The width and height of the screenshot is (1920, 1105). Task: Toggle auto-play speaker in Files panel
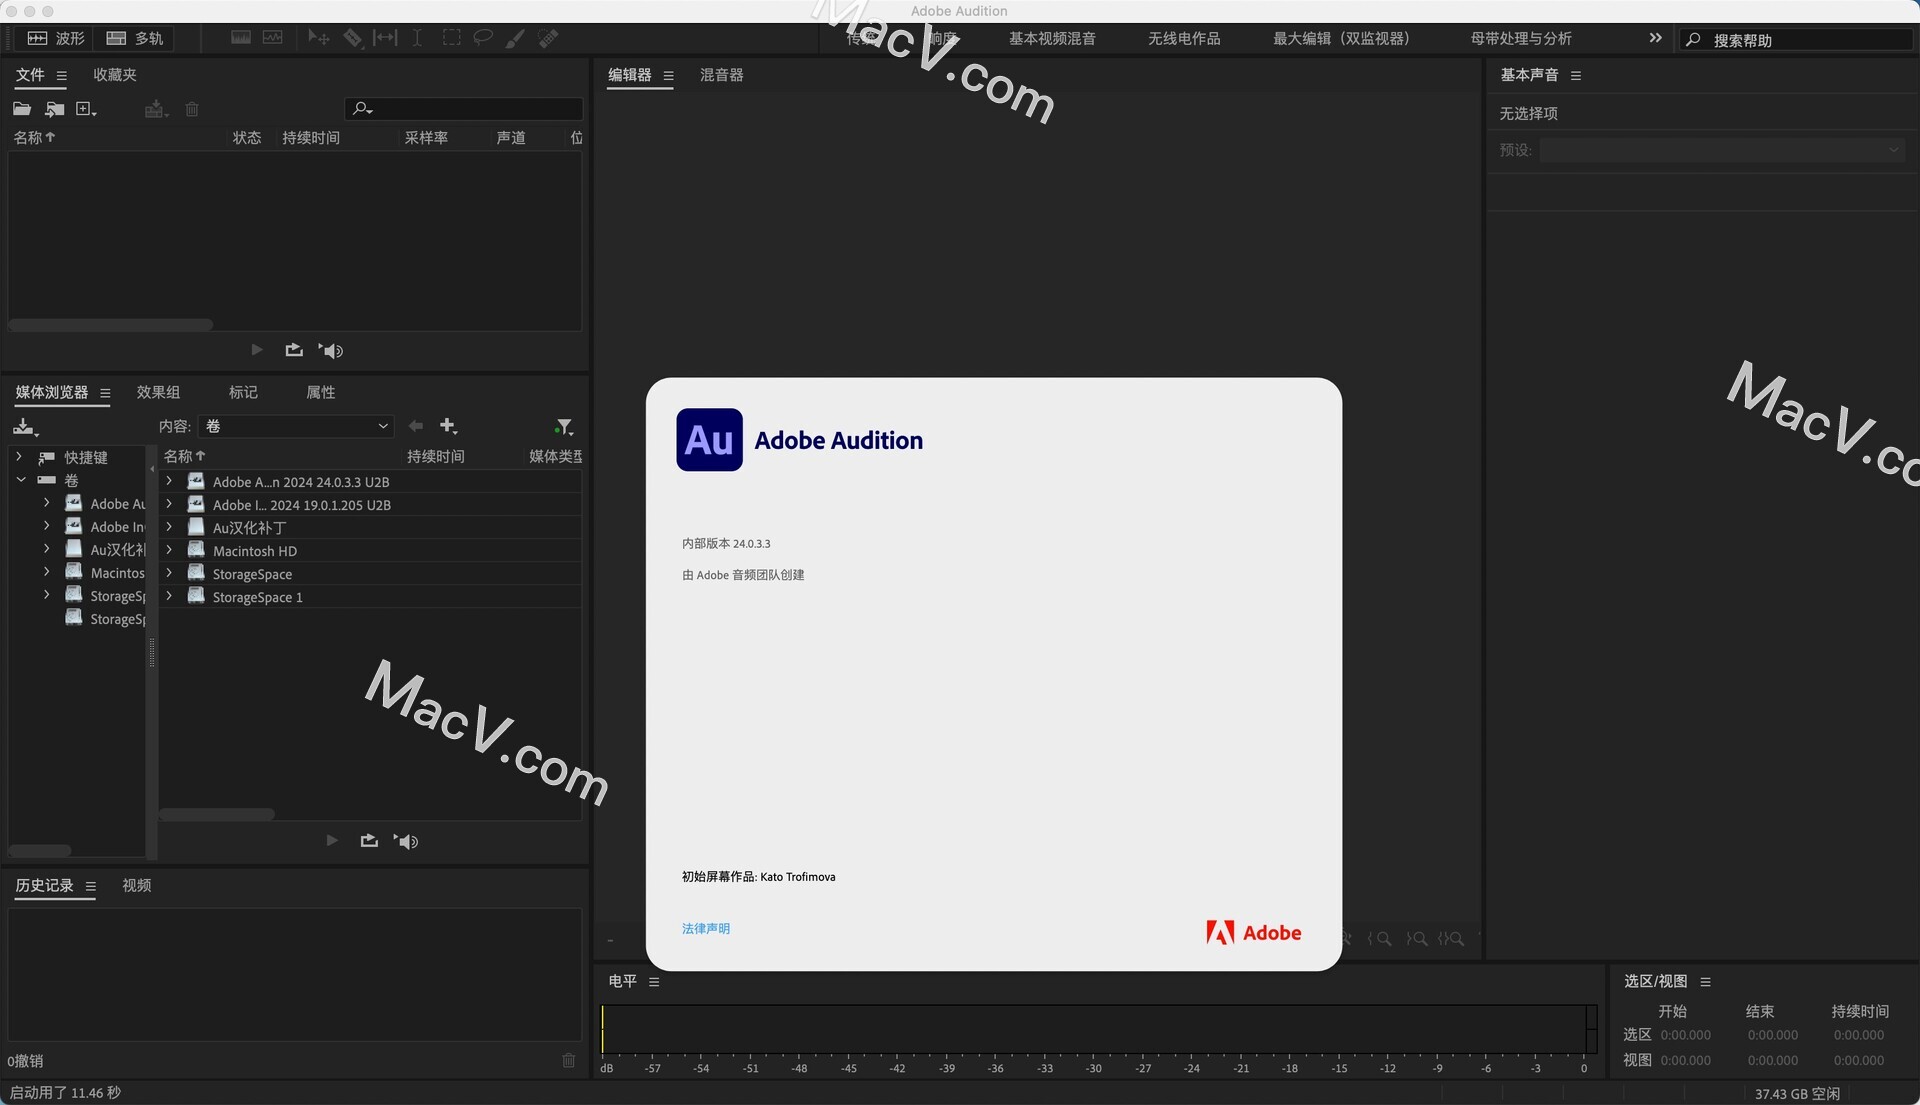[331, 350]
